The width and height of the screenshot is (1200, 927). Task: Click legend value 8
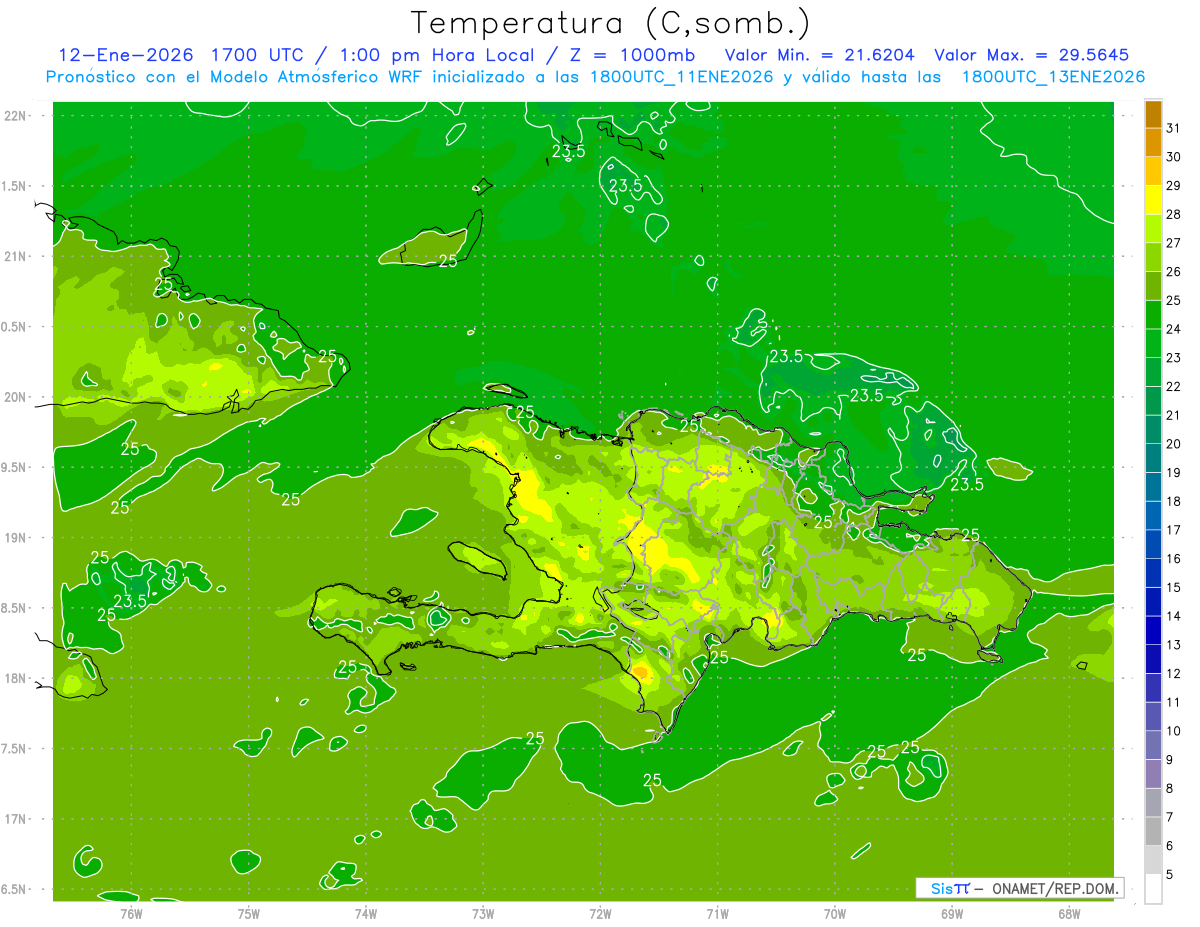[1171, 789]
